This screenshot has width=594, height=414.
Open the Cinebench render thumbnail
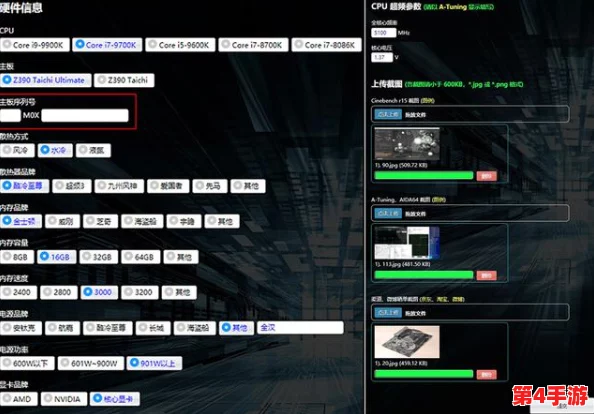coord(407,144)
